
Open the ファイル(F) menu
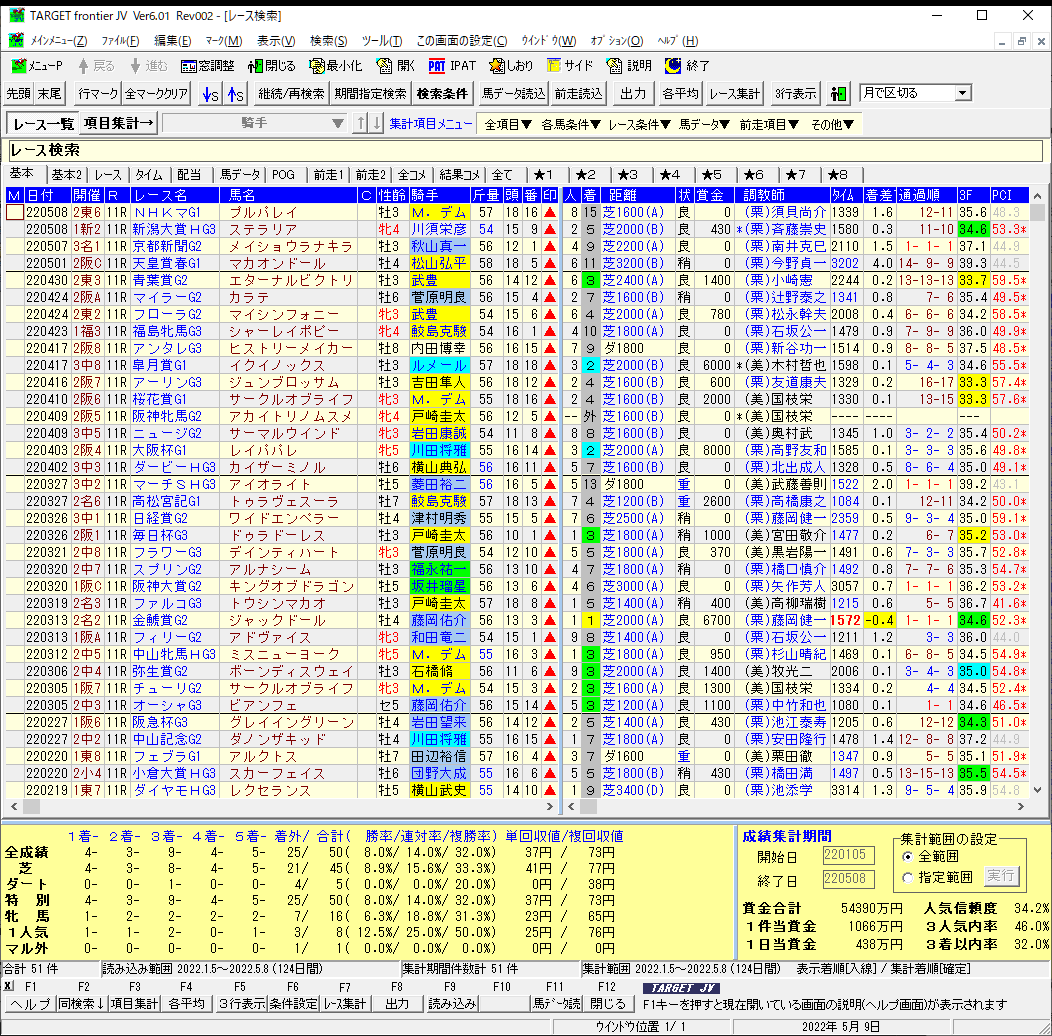click(x=121, y=41)
